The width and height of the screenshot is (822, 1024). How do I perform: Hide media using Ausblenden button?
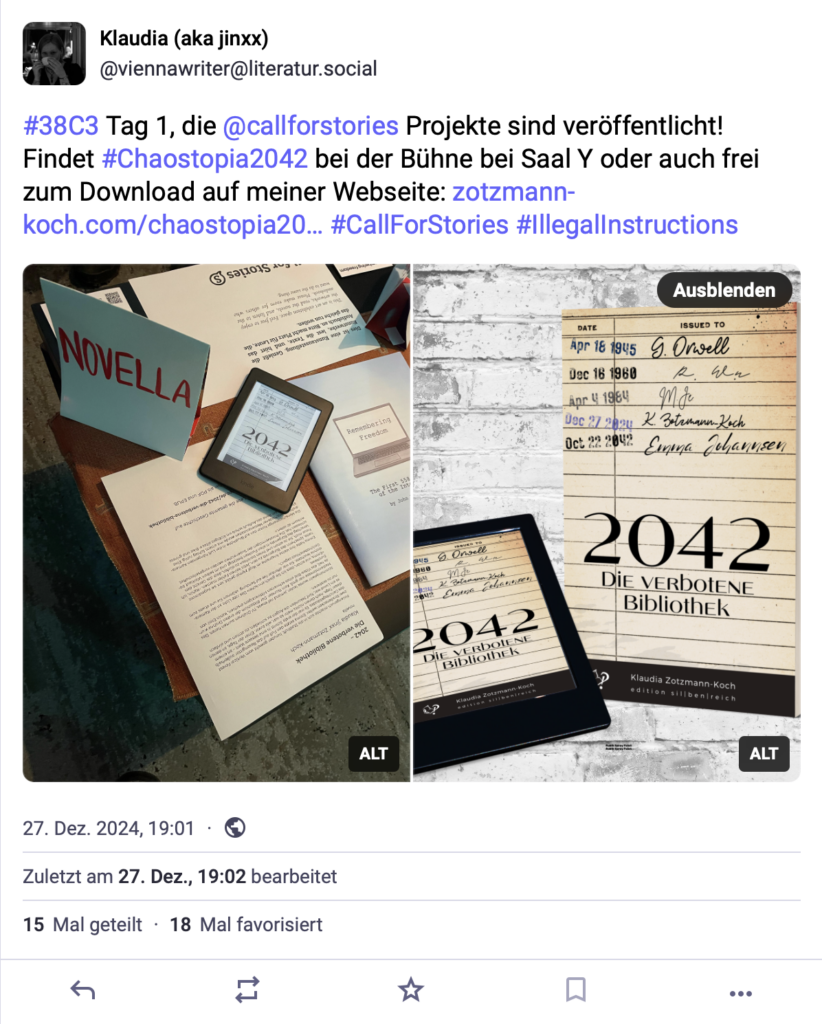point(724,290)
